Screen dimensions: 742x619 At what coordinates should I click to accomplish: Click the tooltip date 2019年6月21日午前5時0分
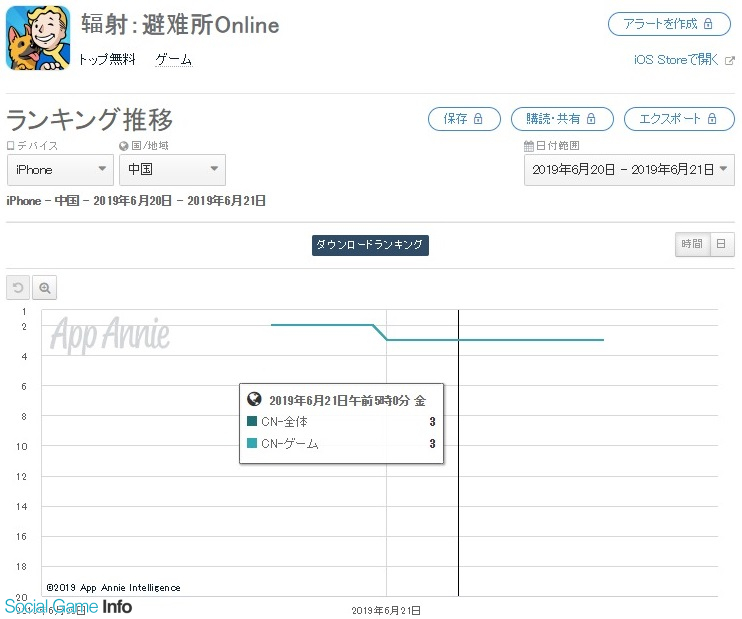tap(339, 401)
